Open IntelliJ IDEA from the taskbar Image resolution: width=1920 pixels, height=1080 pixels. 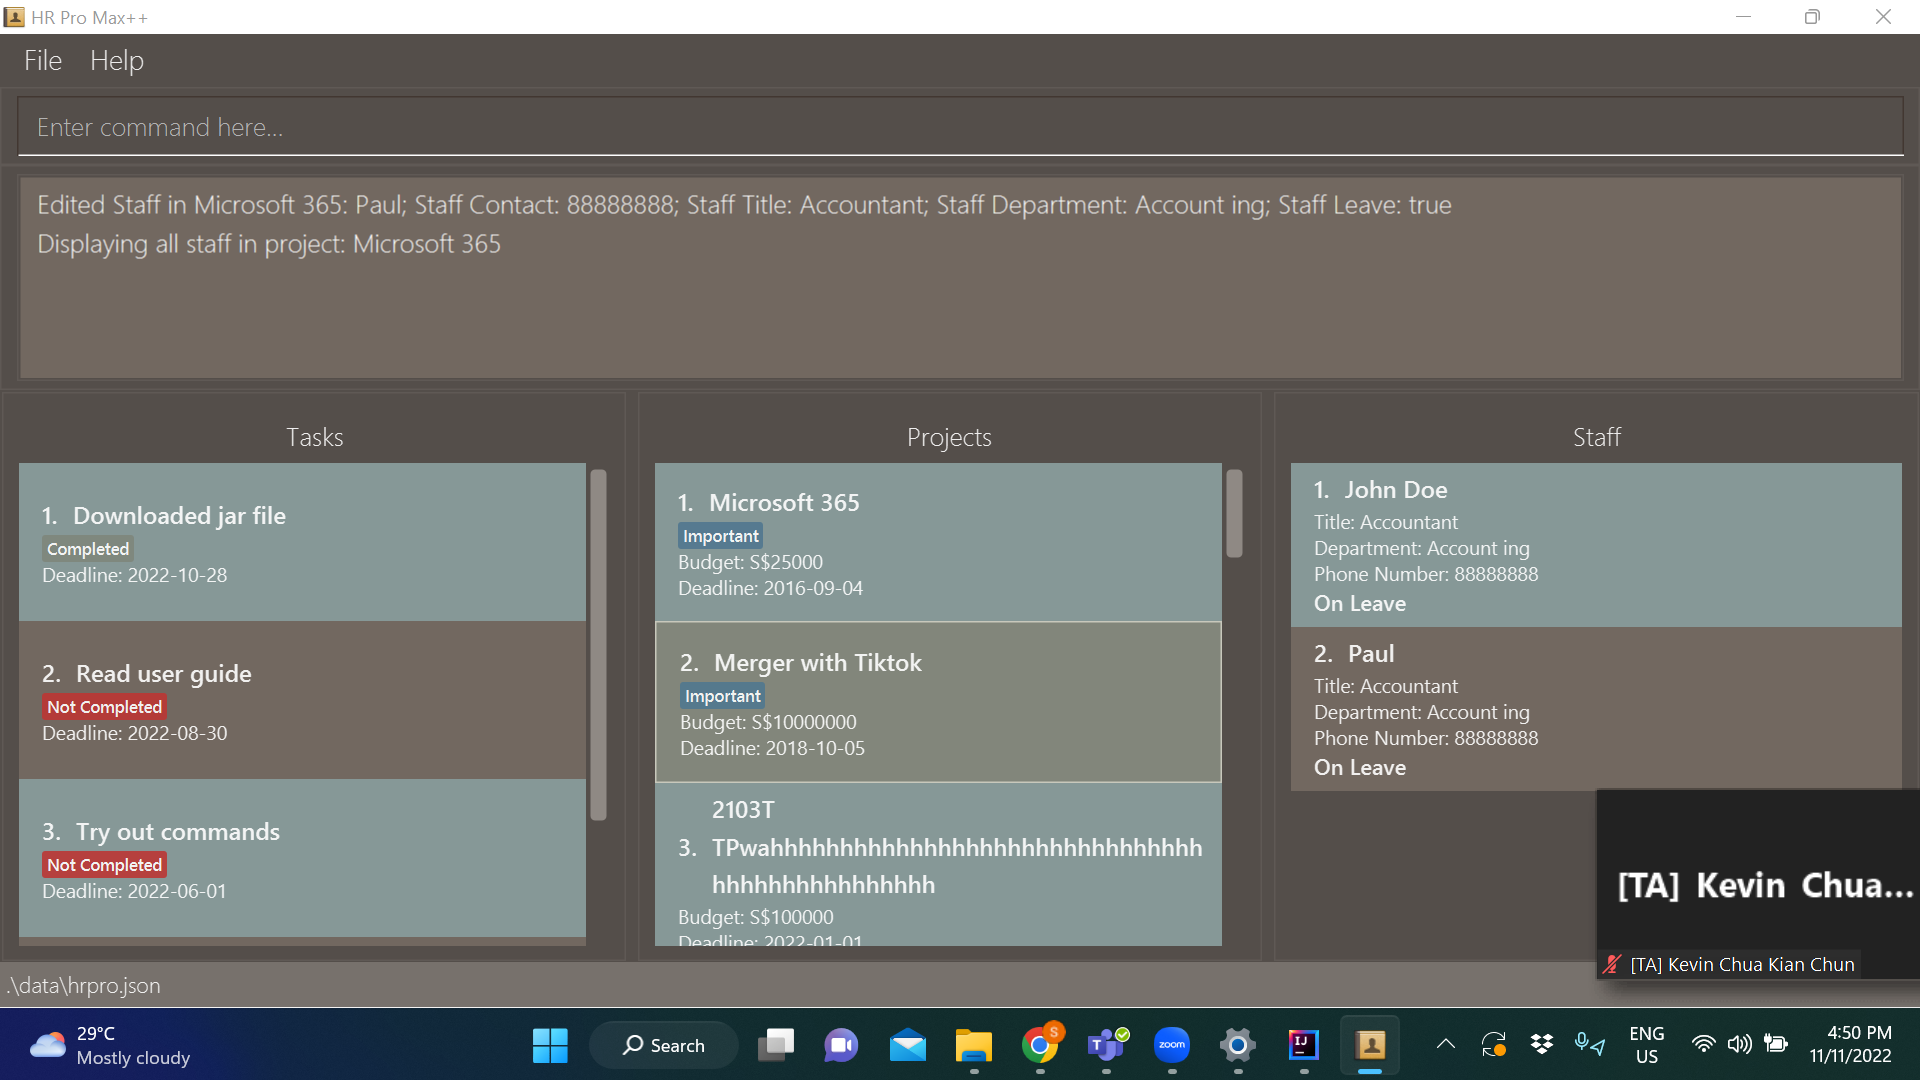tap(1304, 1045)
